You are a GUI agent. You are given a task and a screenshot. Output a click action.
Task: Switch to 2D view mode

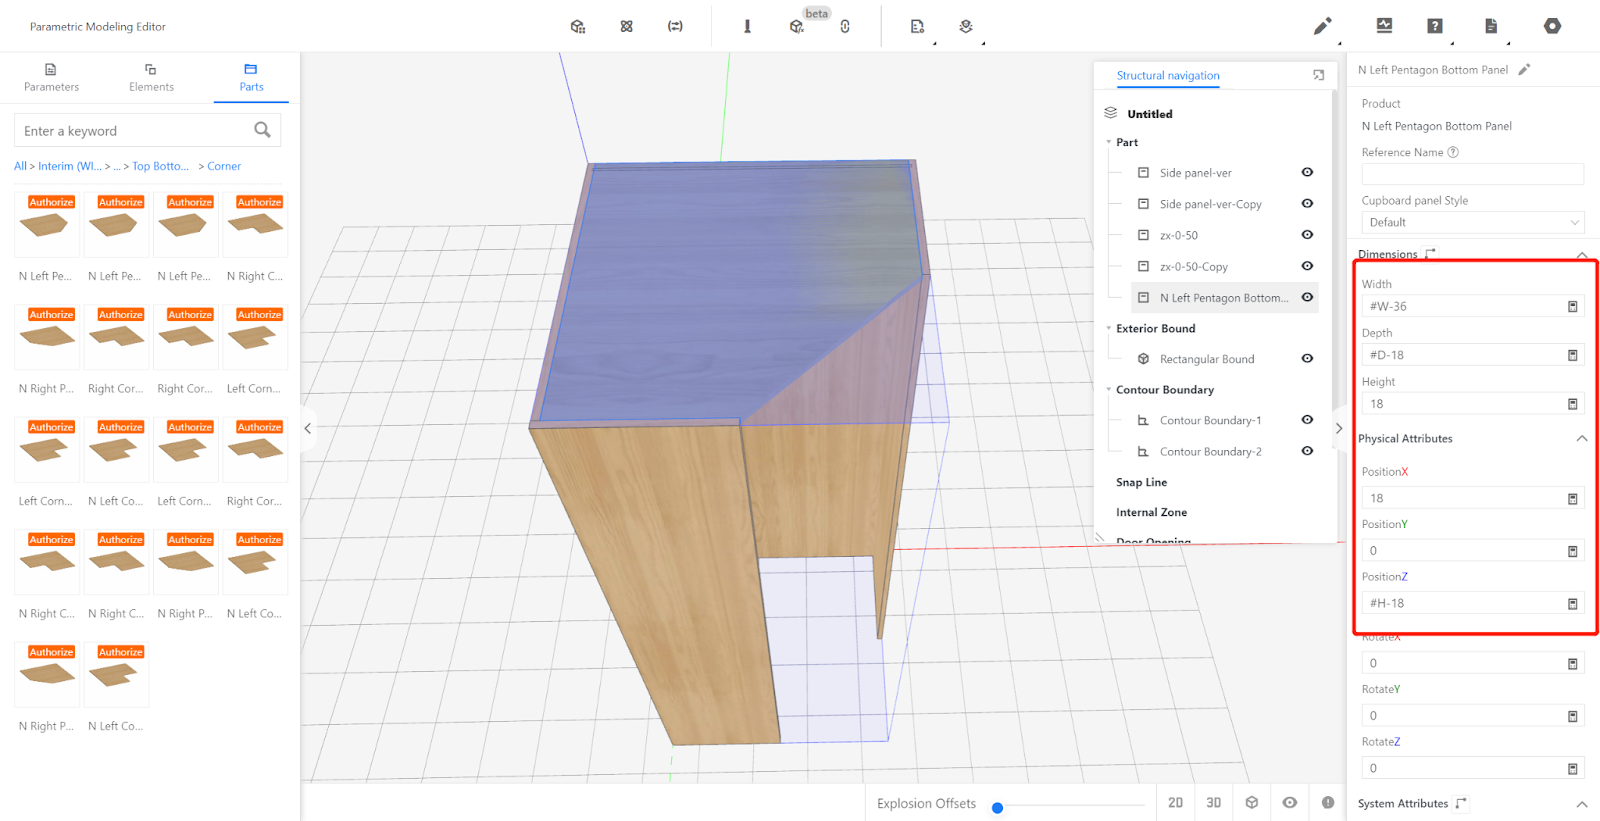pos(1175,803)
